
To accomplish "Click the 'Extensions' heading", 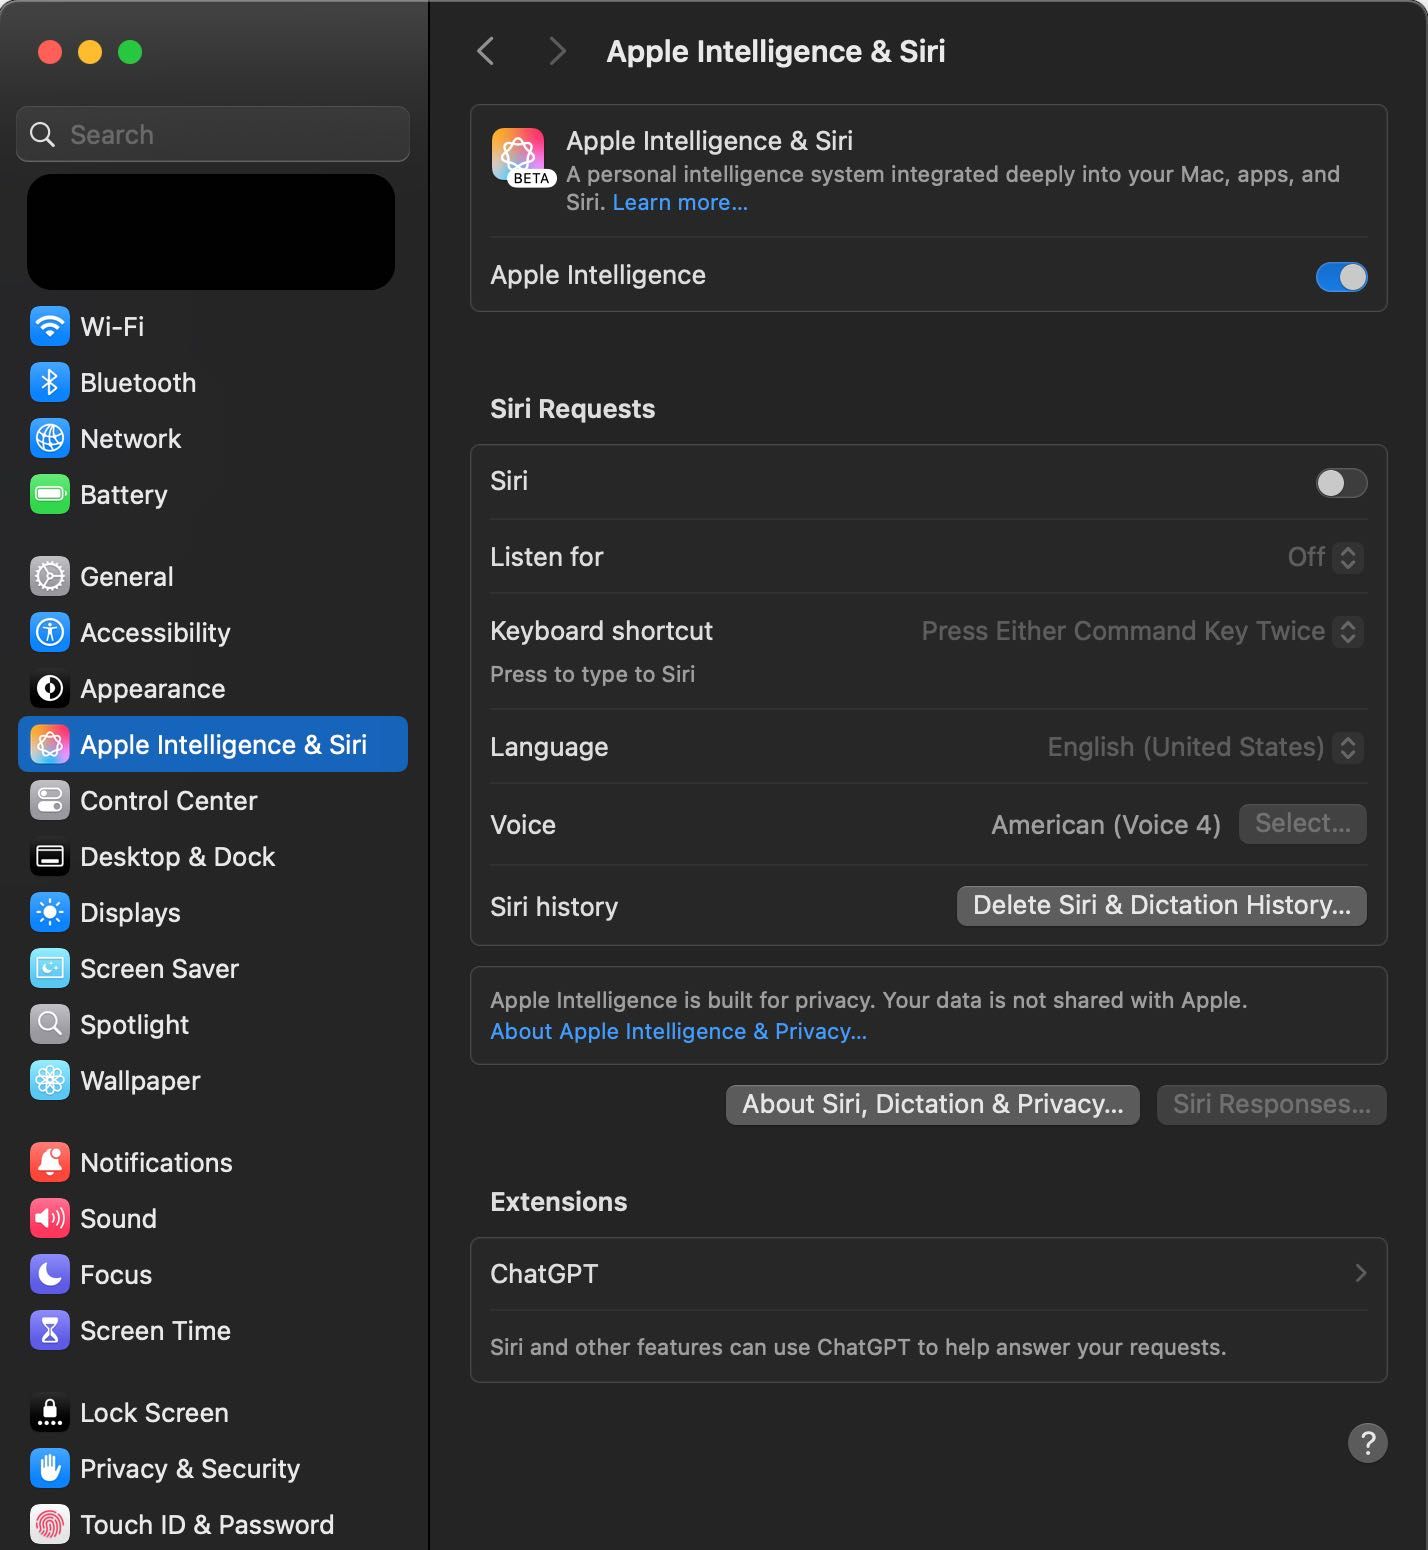I will coord(558,1202).
